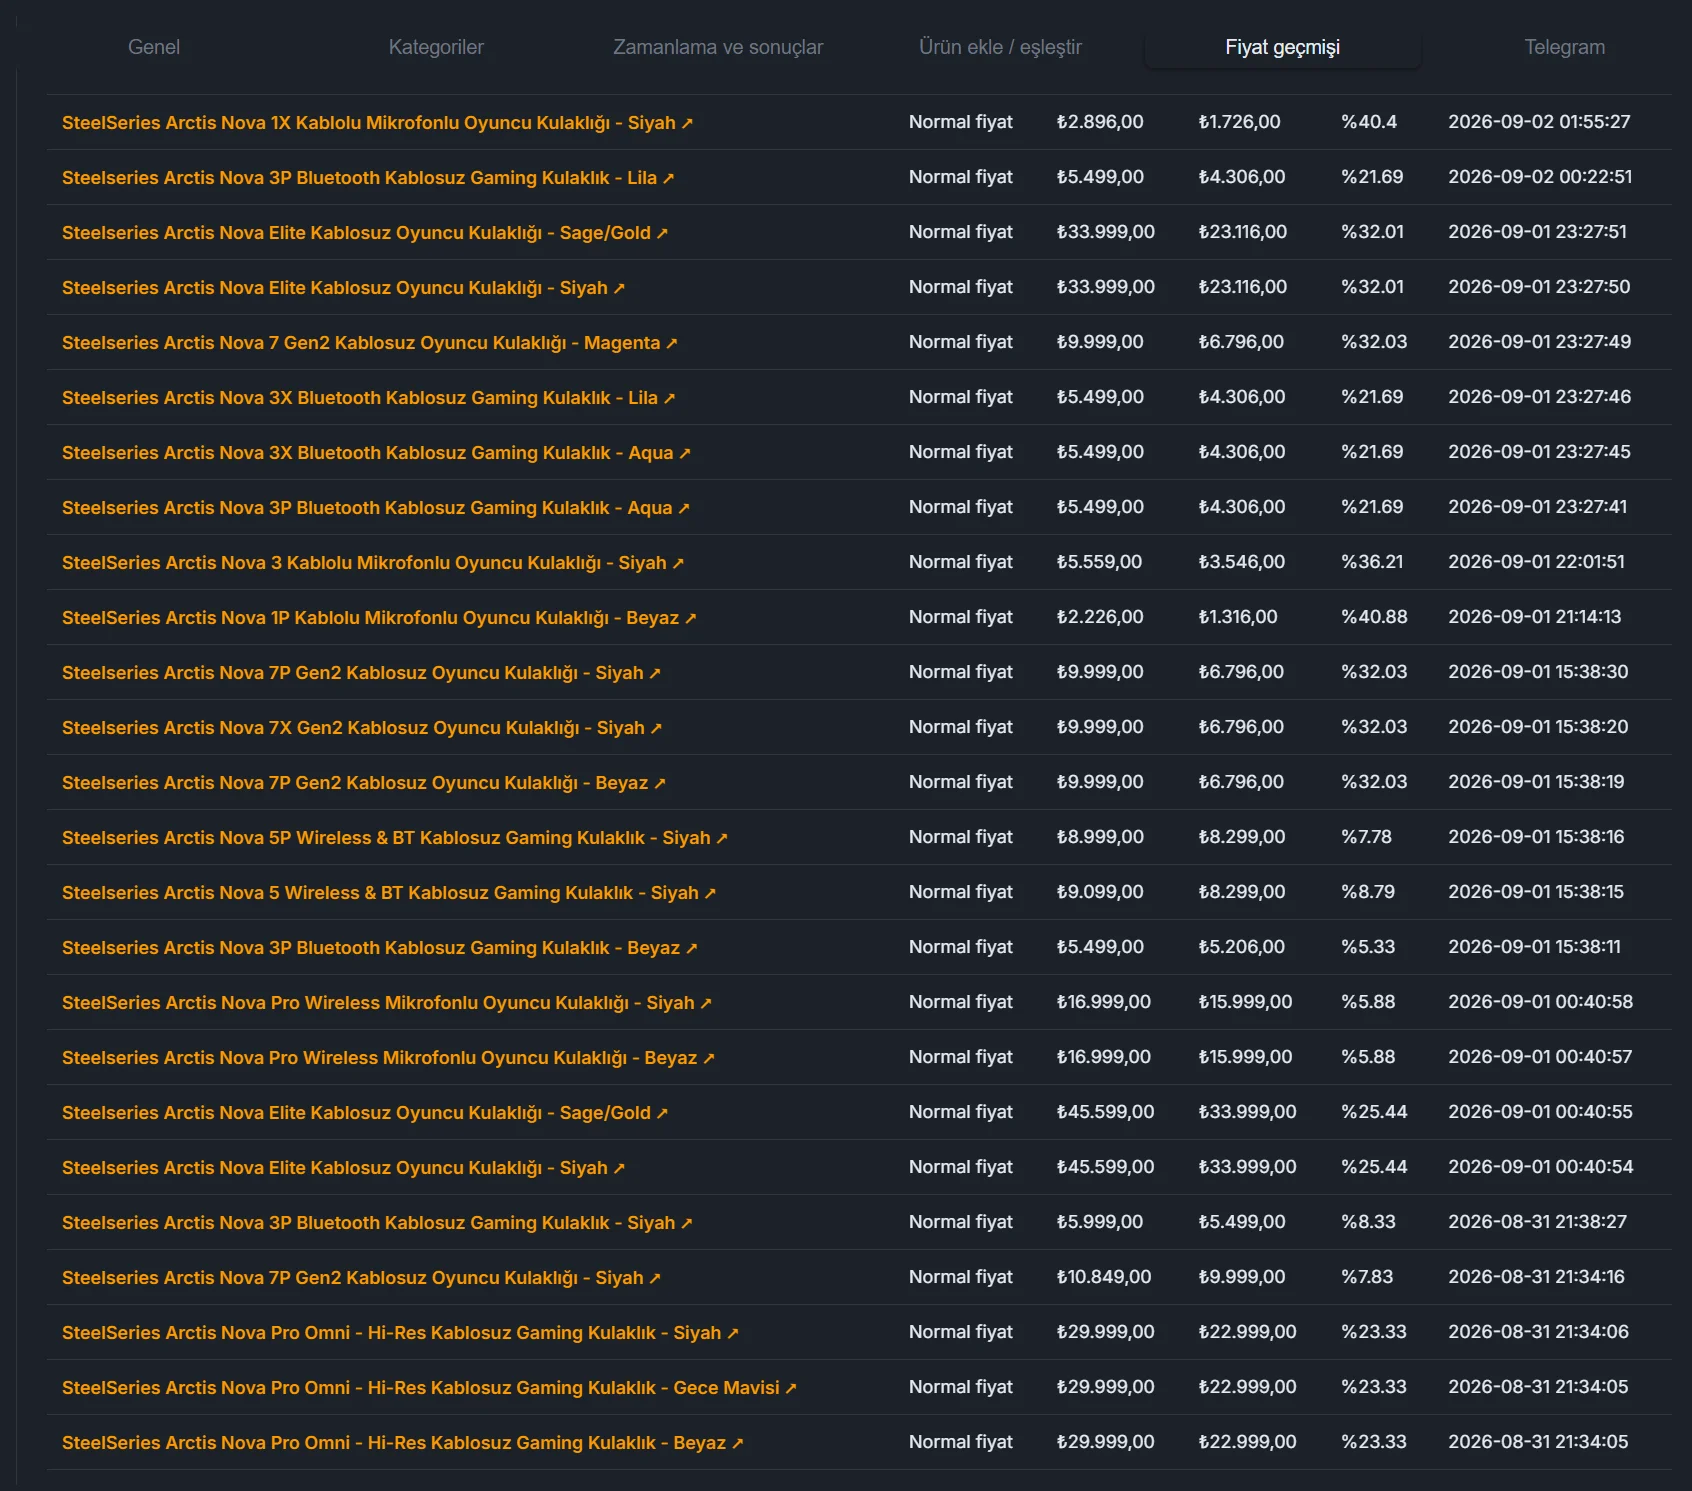The width and height of the screenshot is (1692, 1491).
Task: Select the %7.78 discount value
Action: coord(1366,837)
